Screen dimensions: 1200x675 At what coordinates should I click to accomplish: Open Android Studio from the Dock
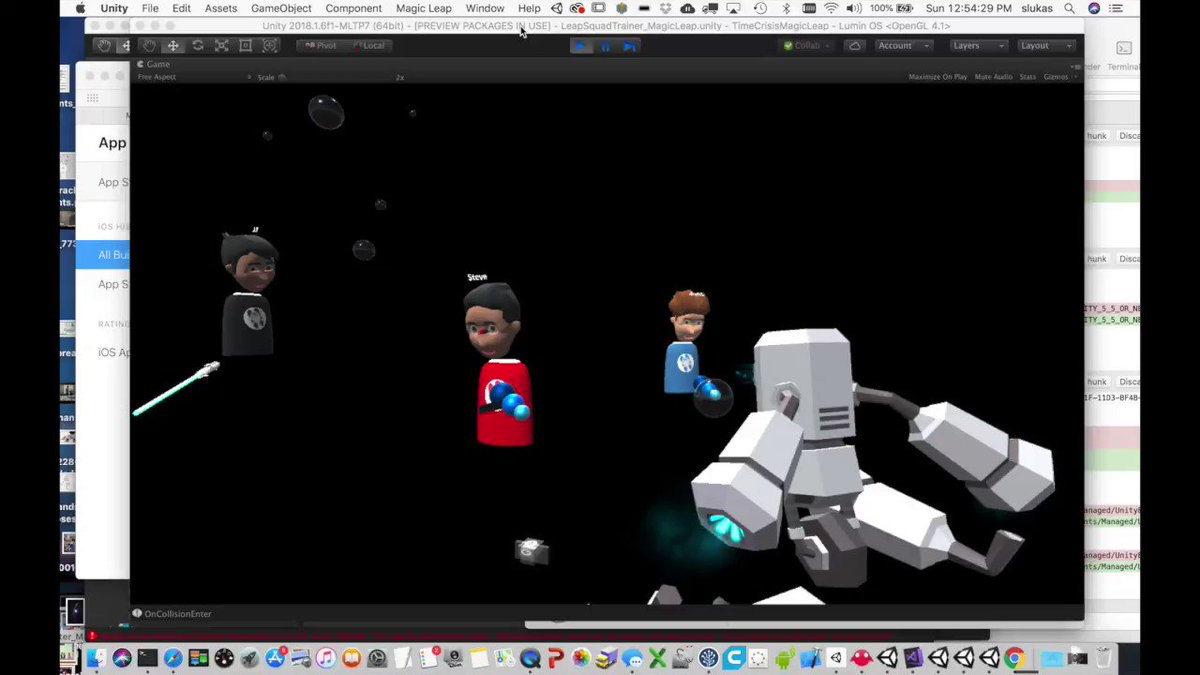click(785, 658)
